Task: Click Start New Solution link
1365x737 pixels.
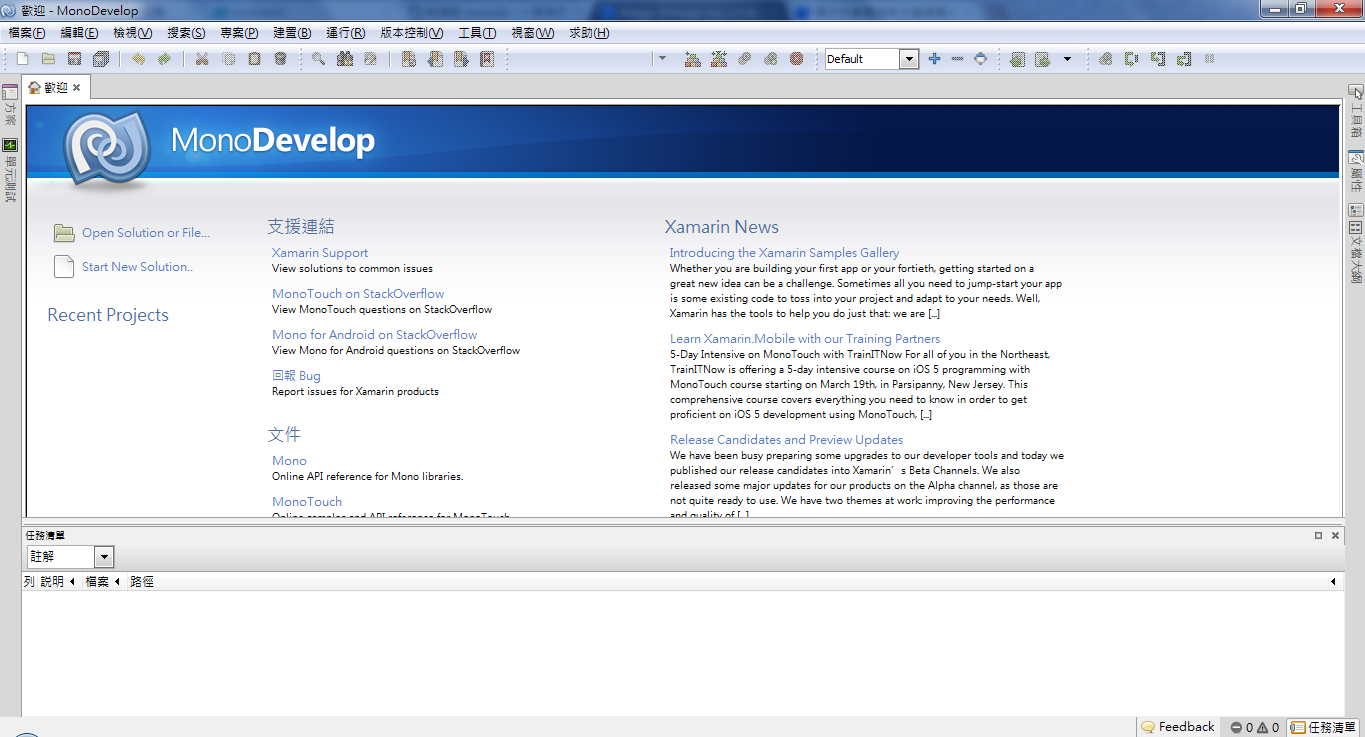Action: point(138,267)
